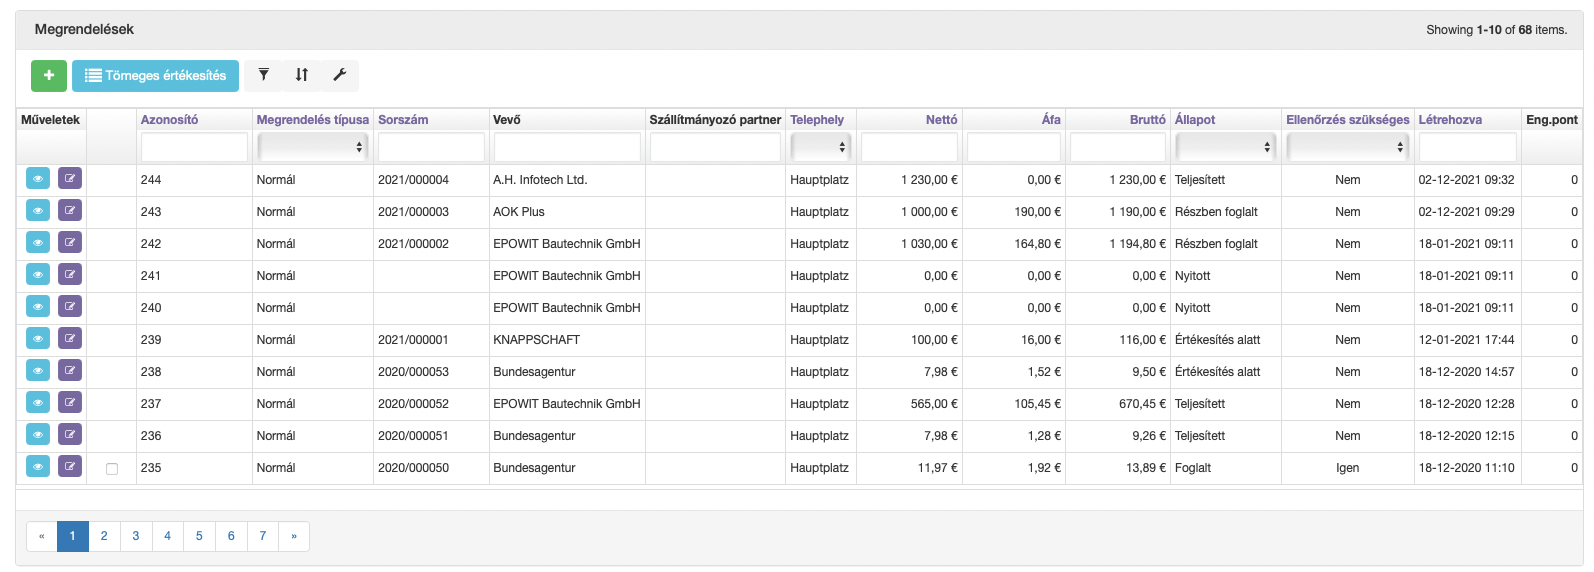View order 244 with eye icon
The width and height of the screenshot is (1594, 572).
[38, 179]
